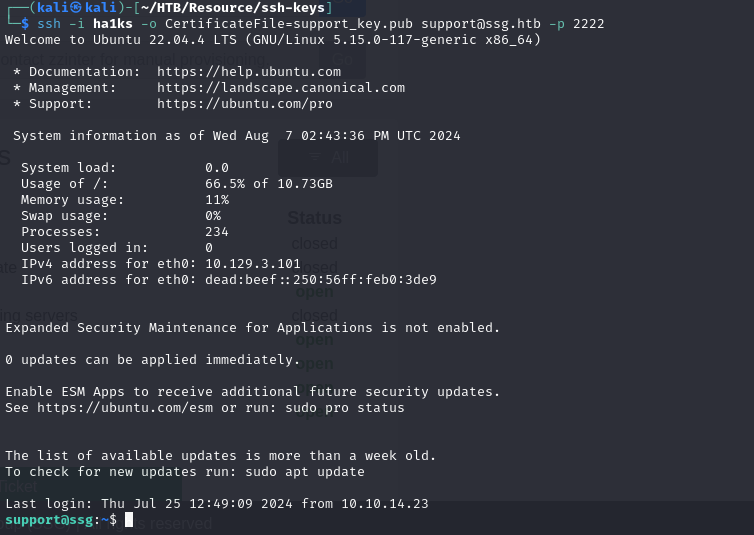Place cursor at support@ssg shell prompt
The image size is (754, 535).
(x=61, y=520)
